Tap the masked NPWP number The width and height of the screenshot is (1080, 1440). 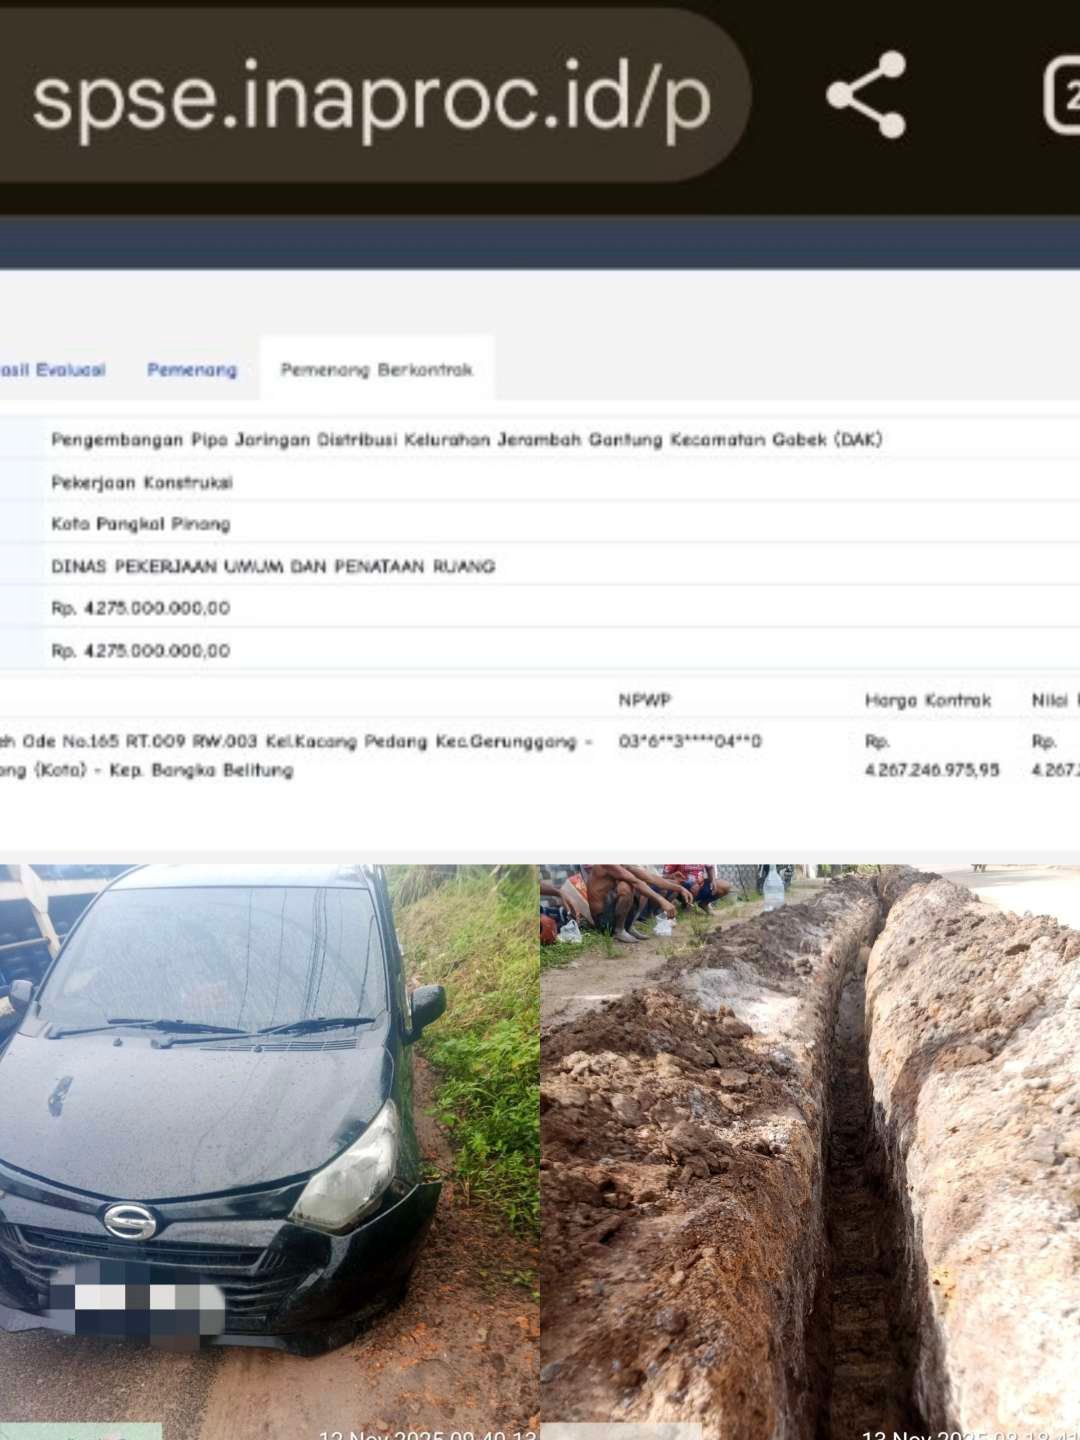click(689, 742)
